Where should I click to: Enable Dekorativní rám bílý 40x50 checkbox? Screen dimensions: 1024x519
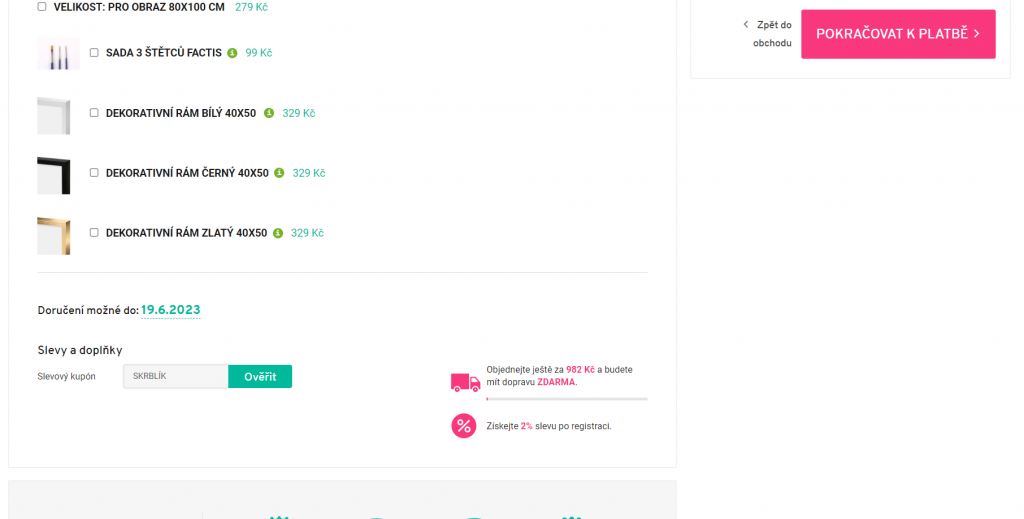click(94, 112)
